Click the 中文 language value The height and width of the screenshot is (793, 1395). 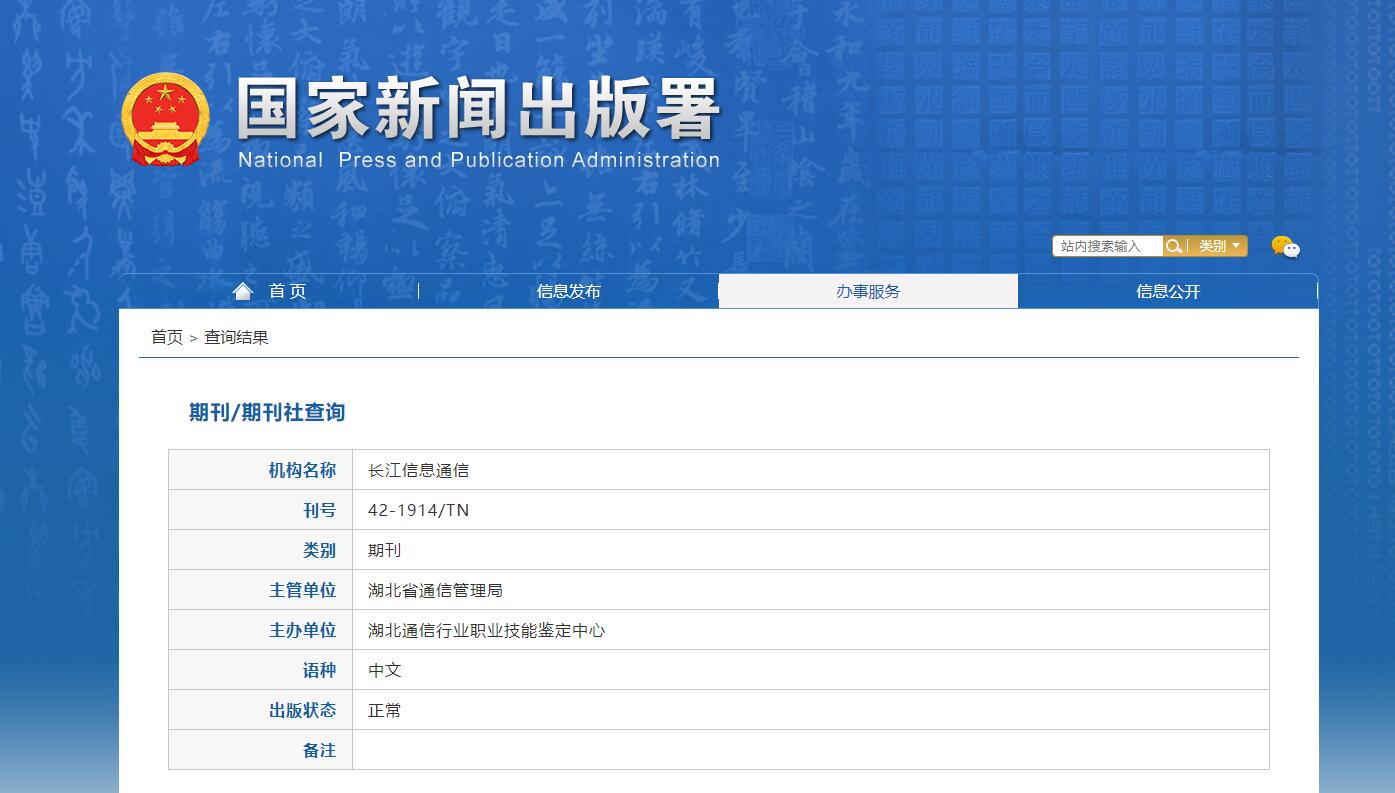coord(384,670)
